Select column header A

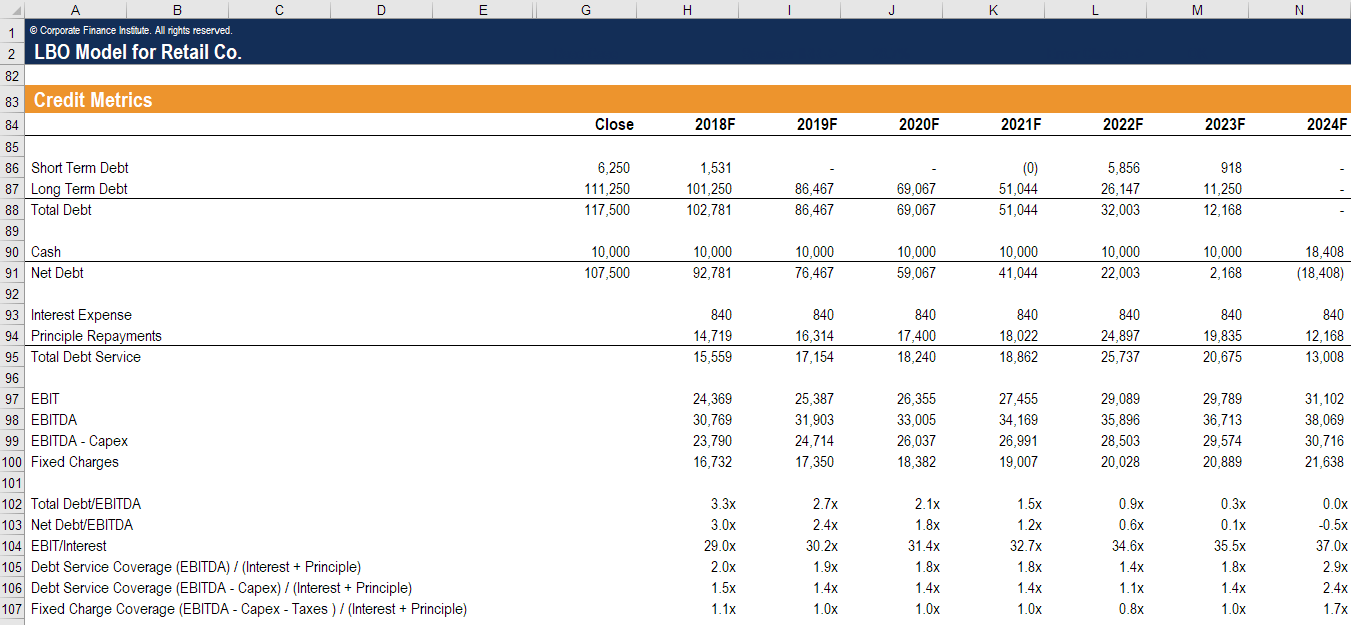(x=75, y=9)
